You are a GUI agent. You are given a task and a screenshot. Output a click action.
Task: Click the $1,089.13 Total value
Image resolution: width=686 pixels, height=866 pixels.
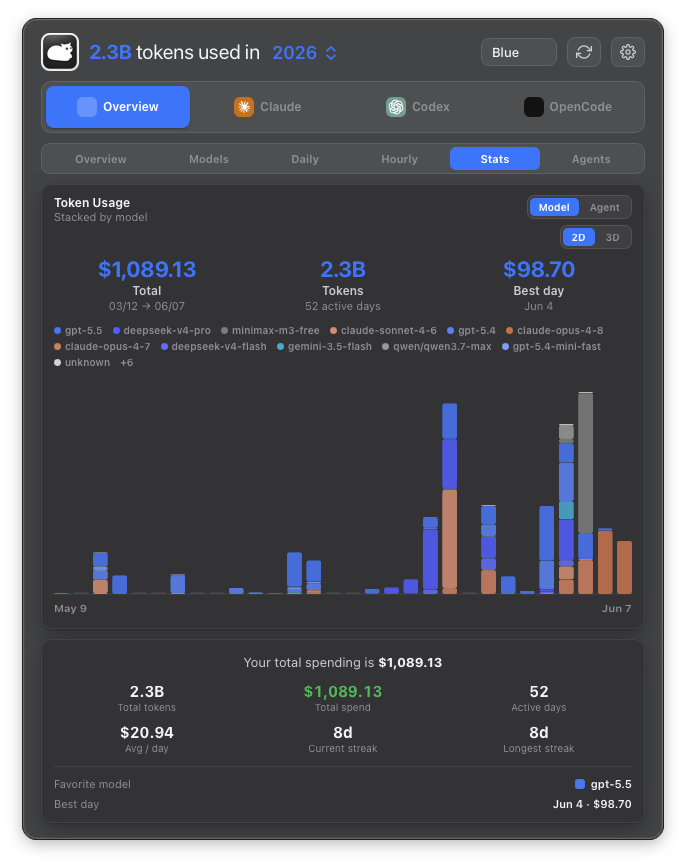[147, 270]
